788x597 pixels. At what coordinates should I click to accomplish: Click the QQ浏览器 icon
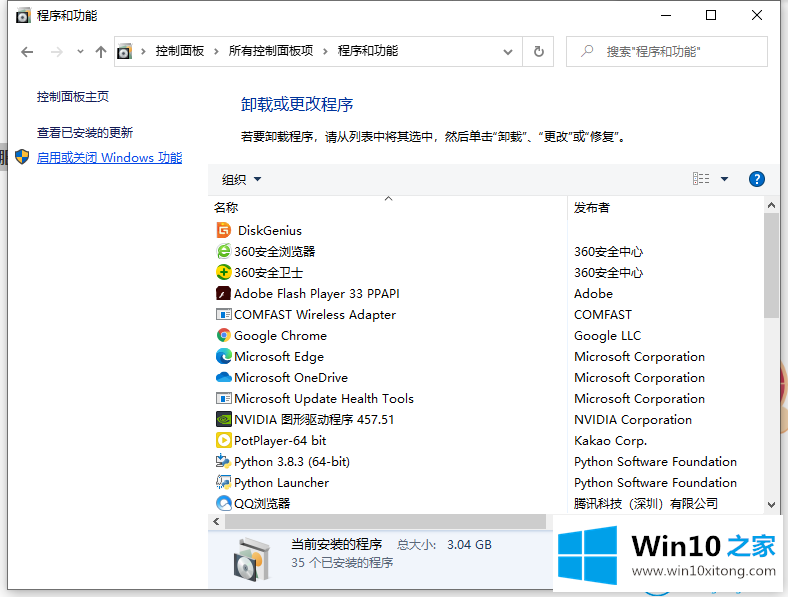coord(223,503)
